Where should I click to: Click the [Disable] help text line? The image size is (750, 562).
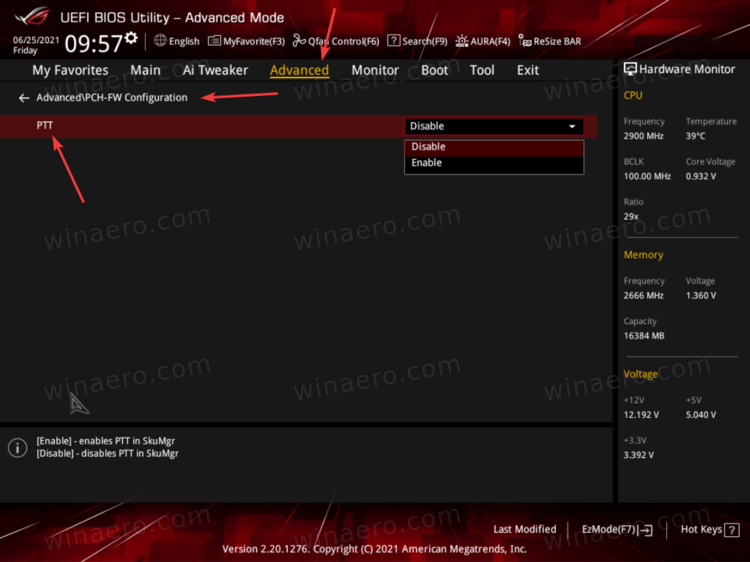[108, 453]
